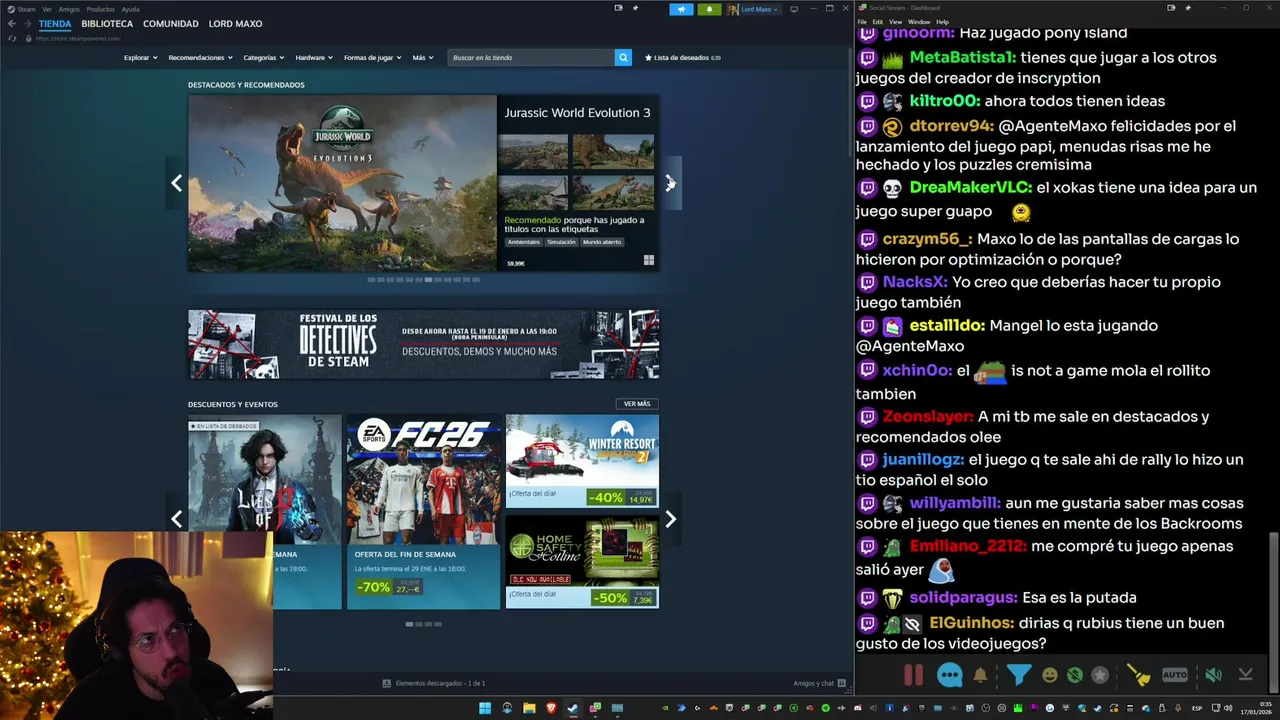Click the search magnifier button in Steam store

[623, 57]
